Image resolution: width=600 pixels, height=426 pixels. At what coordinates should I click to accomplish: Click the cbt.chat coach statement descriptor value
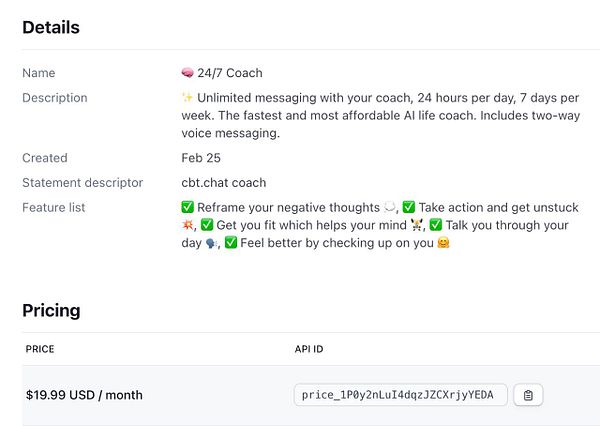tap(224, 183)
